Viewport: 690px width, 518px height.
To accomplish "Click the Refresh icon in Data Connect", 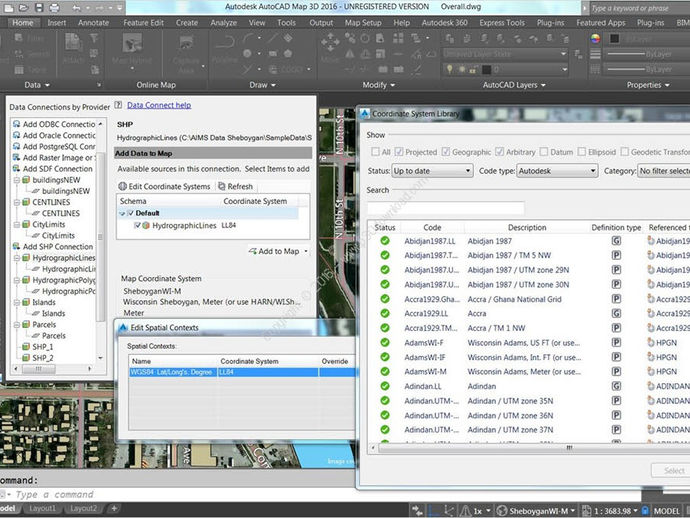I will point(222,186).
